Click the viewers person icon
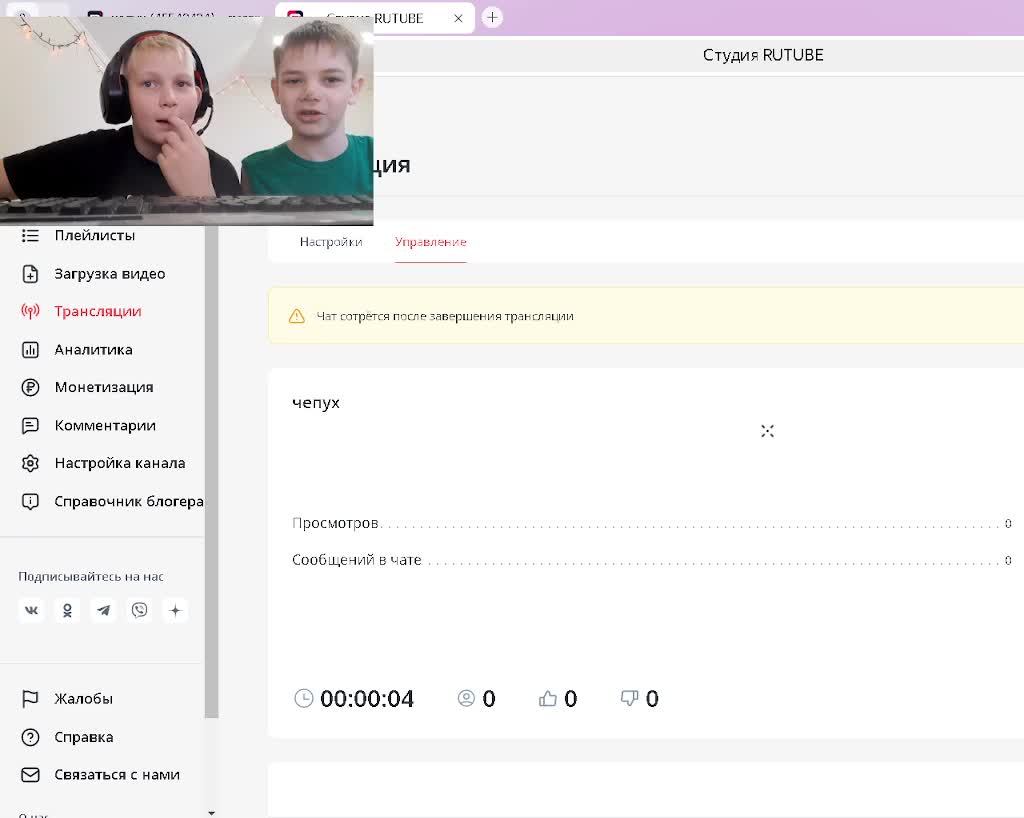 tap(466, 699)
